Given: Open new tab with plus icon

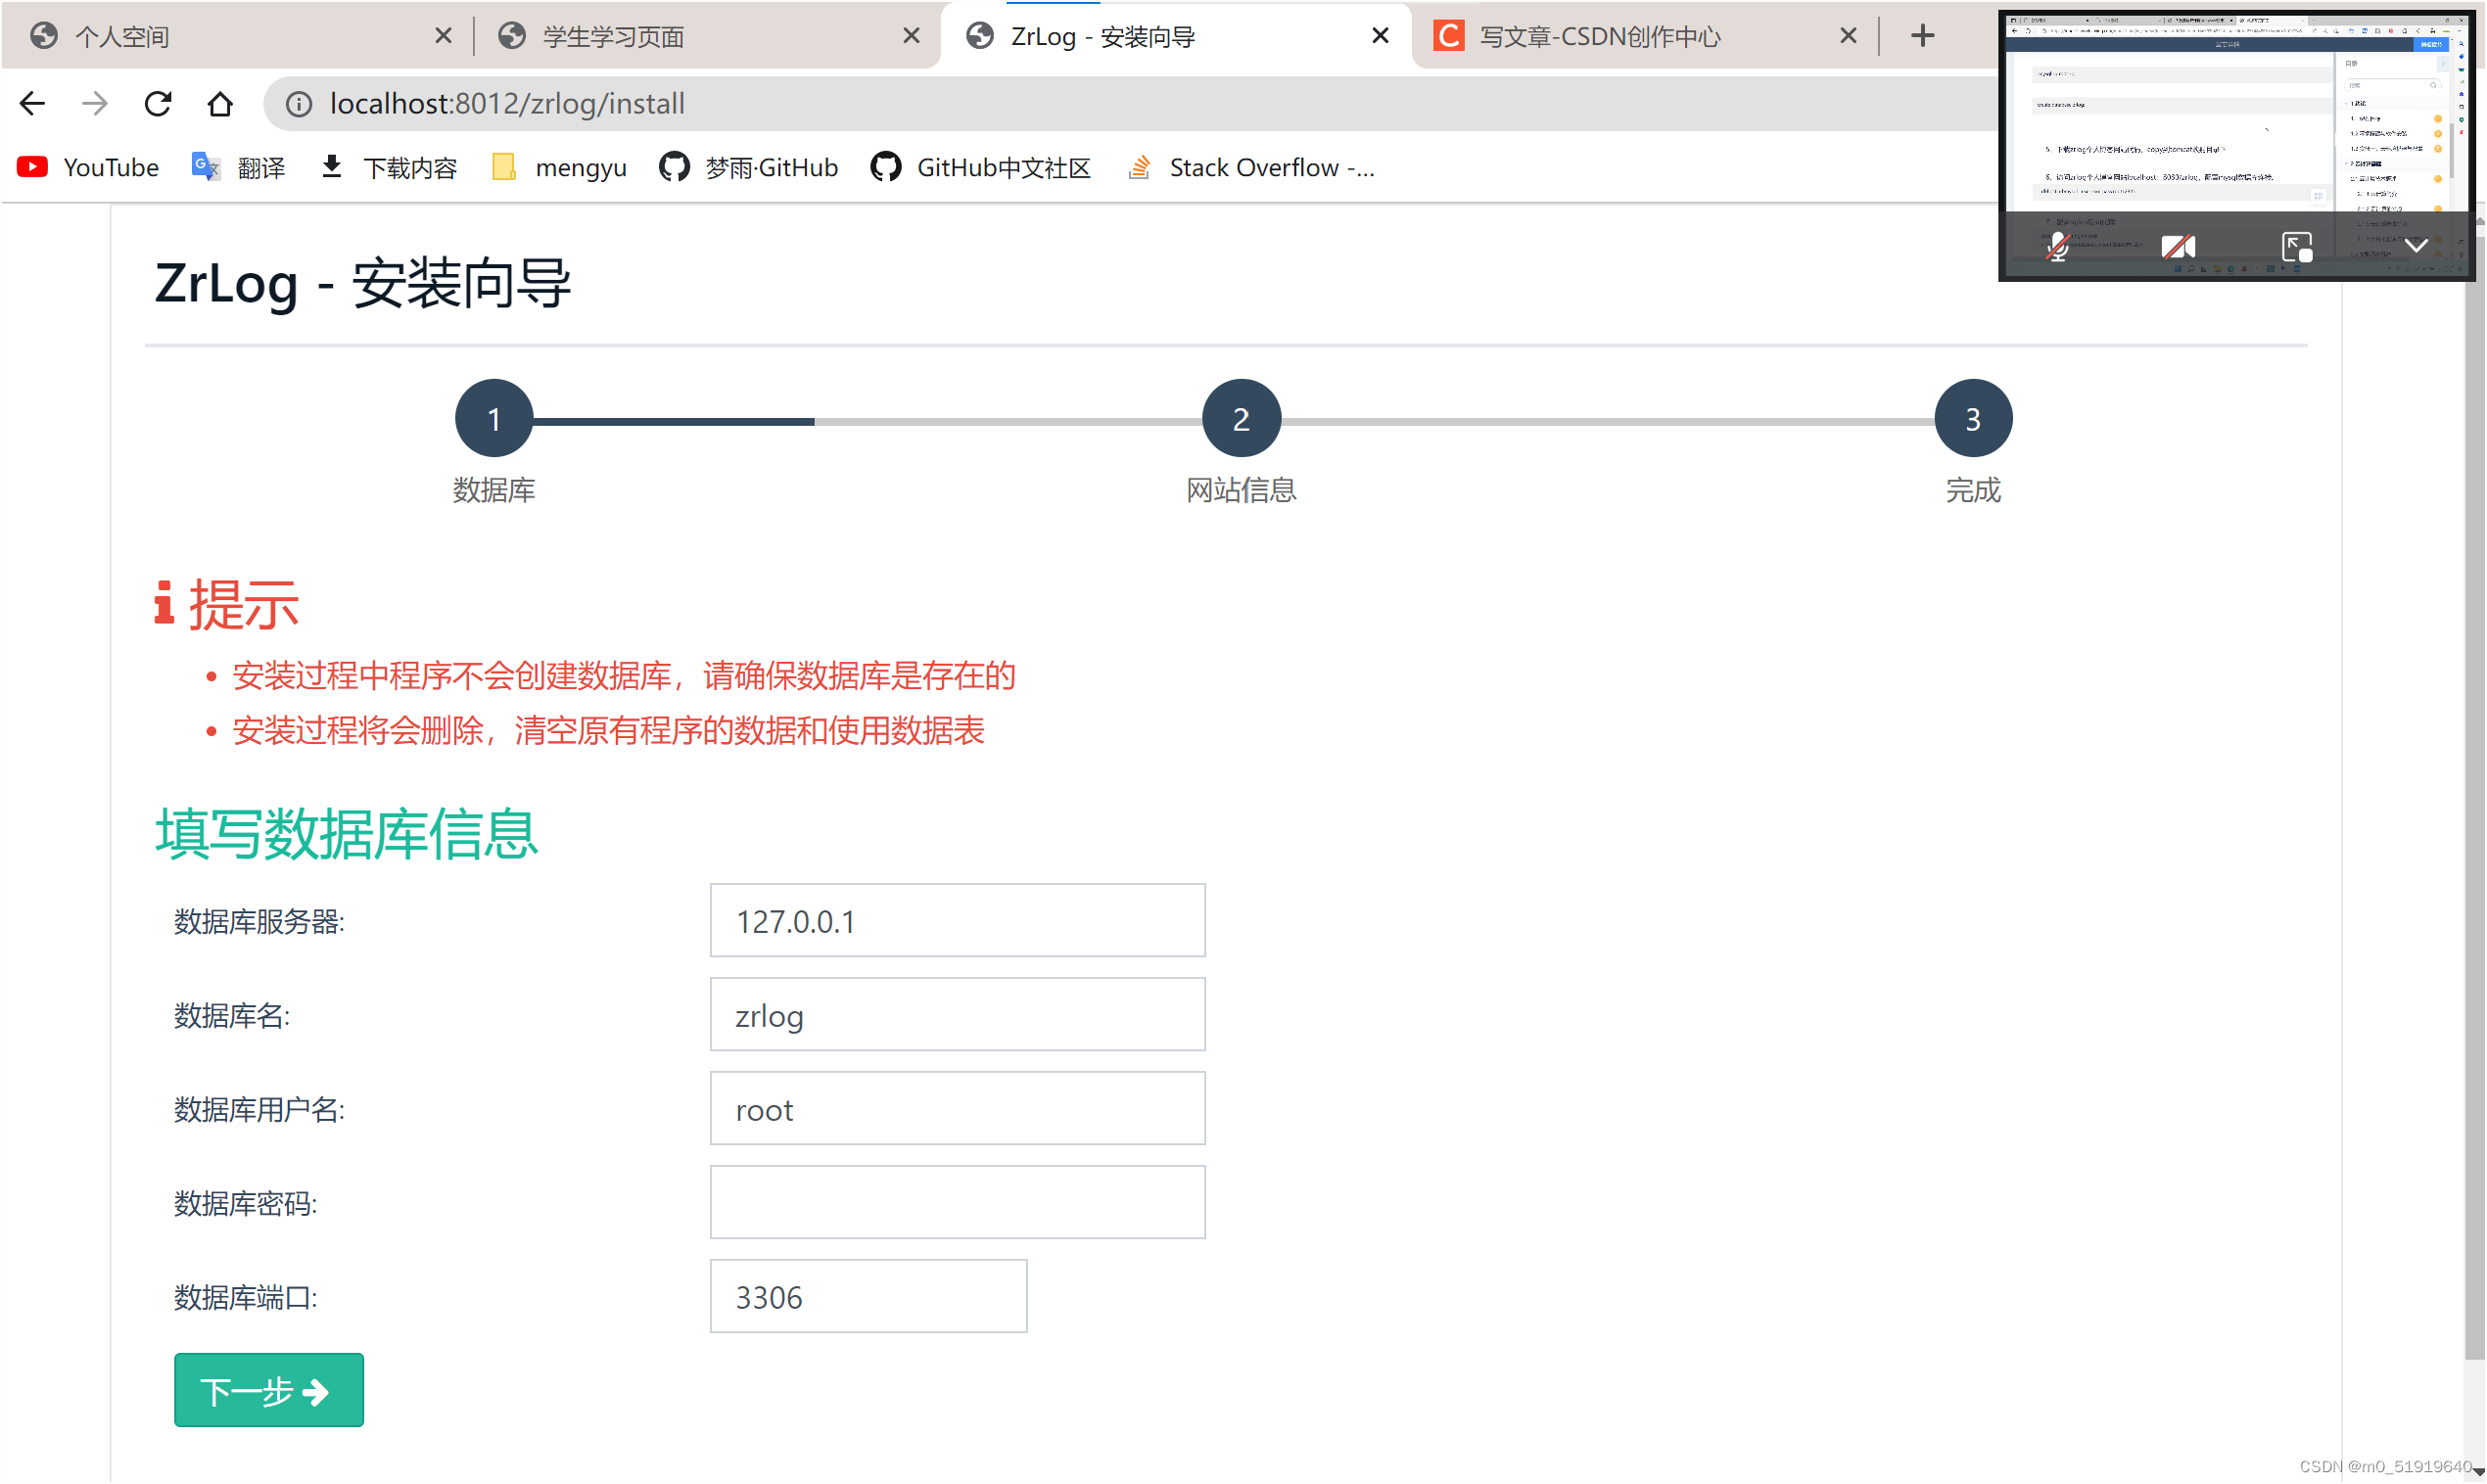Looking at the screenshot, I should tap(1922, 36).
